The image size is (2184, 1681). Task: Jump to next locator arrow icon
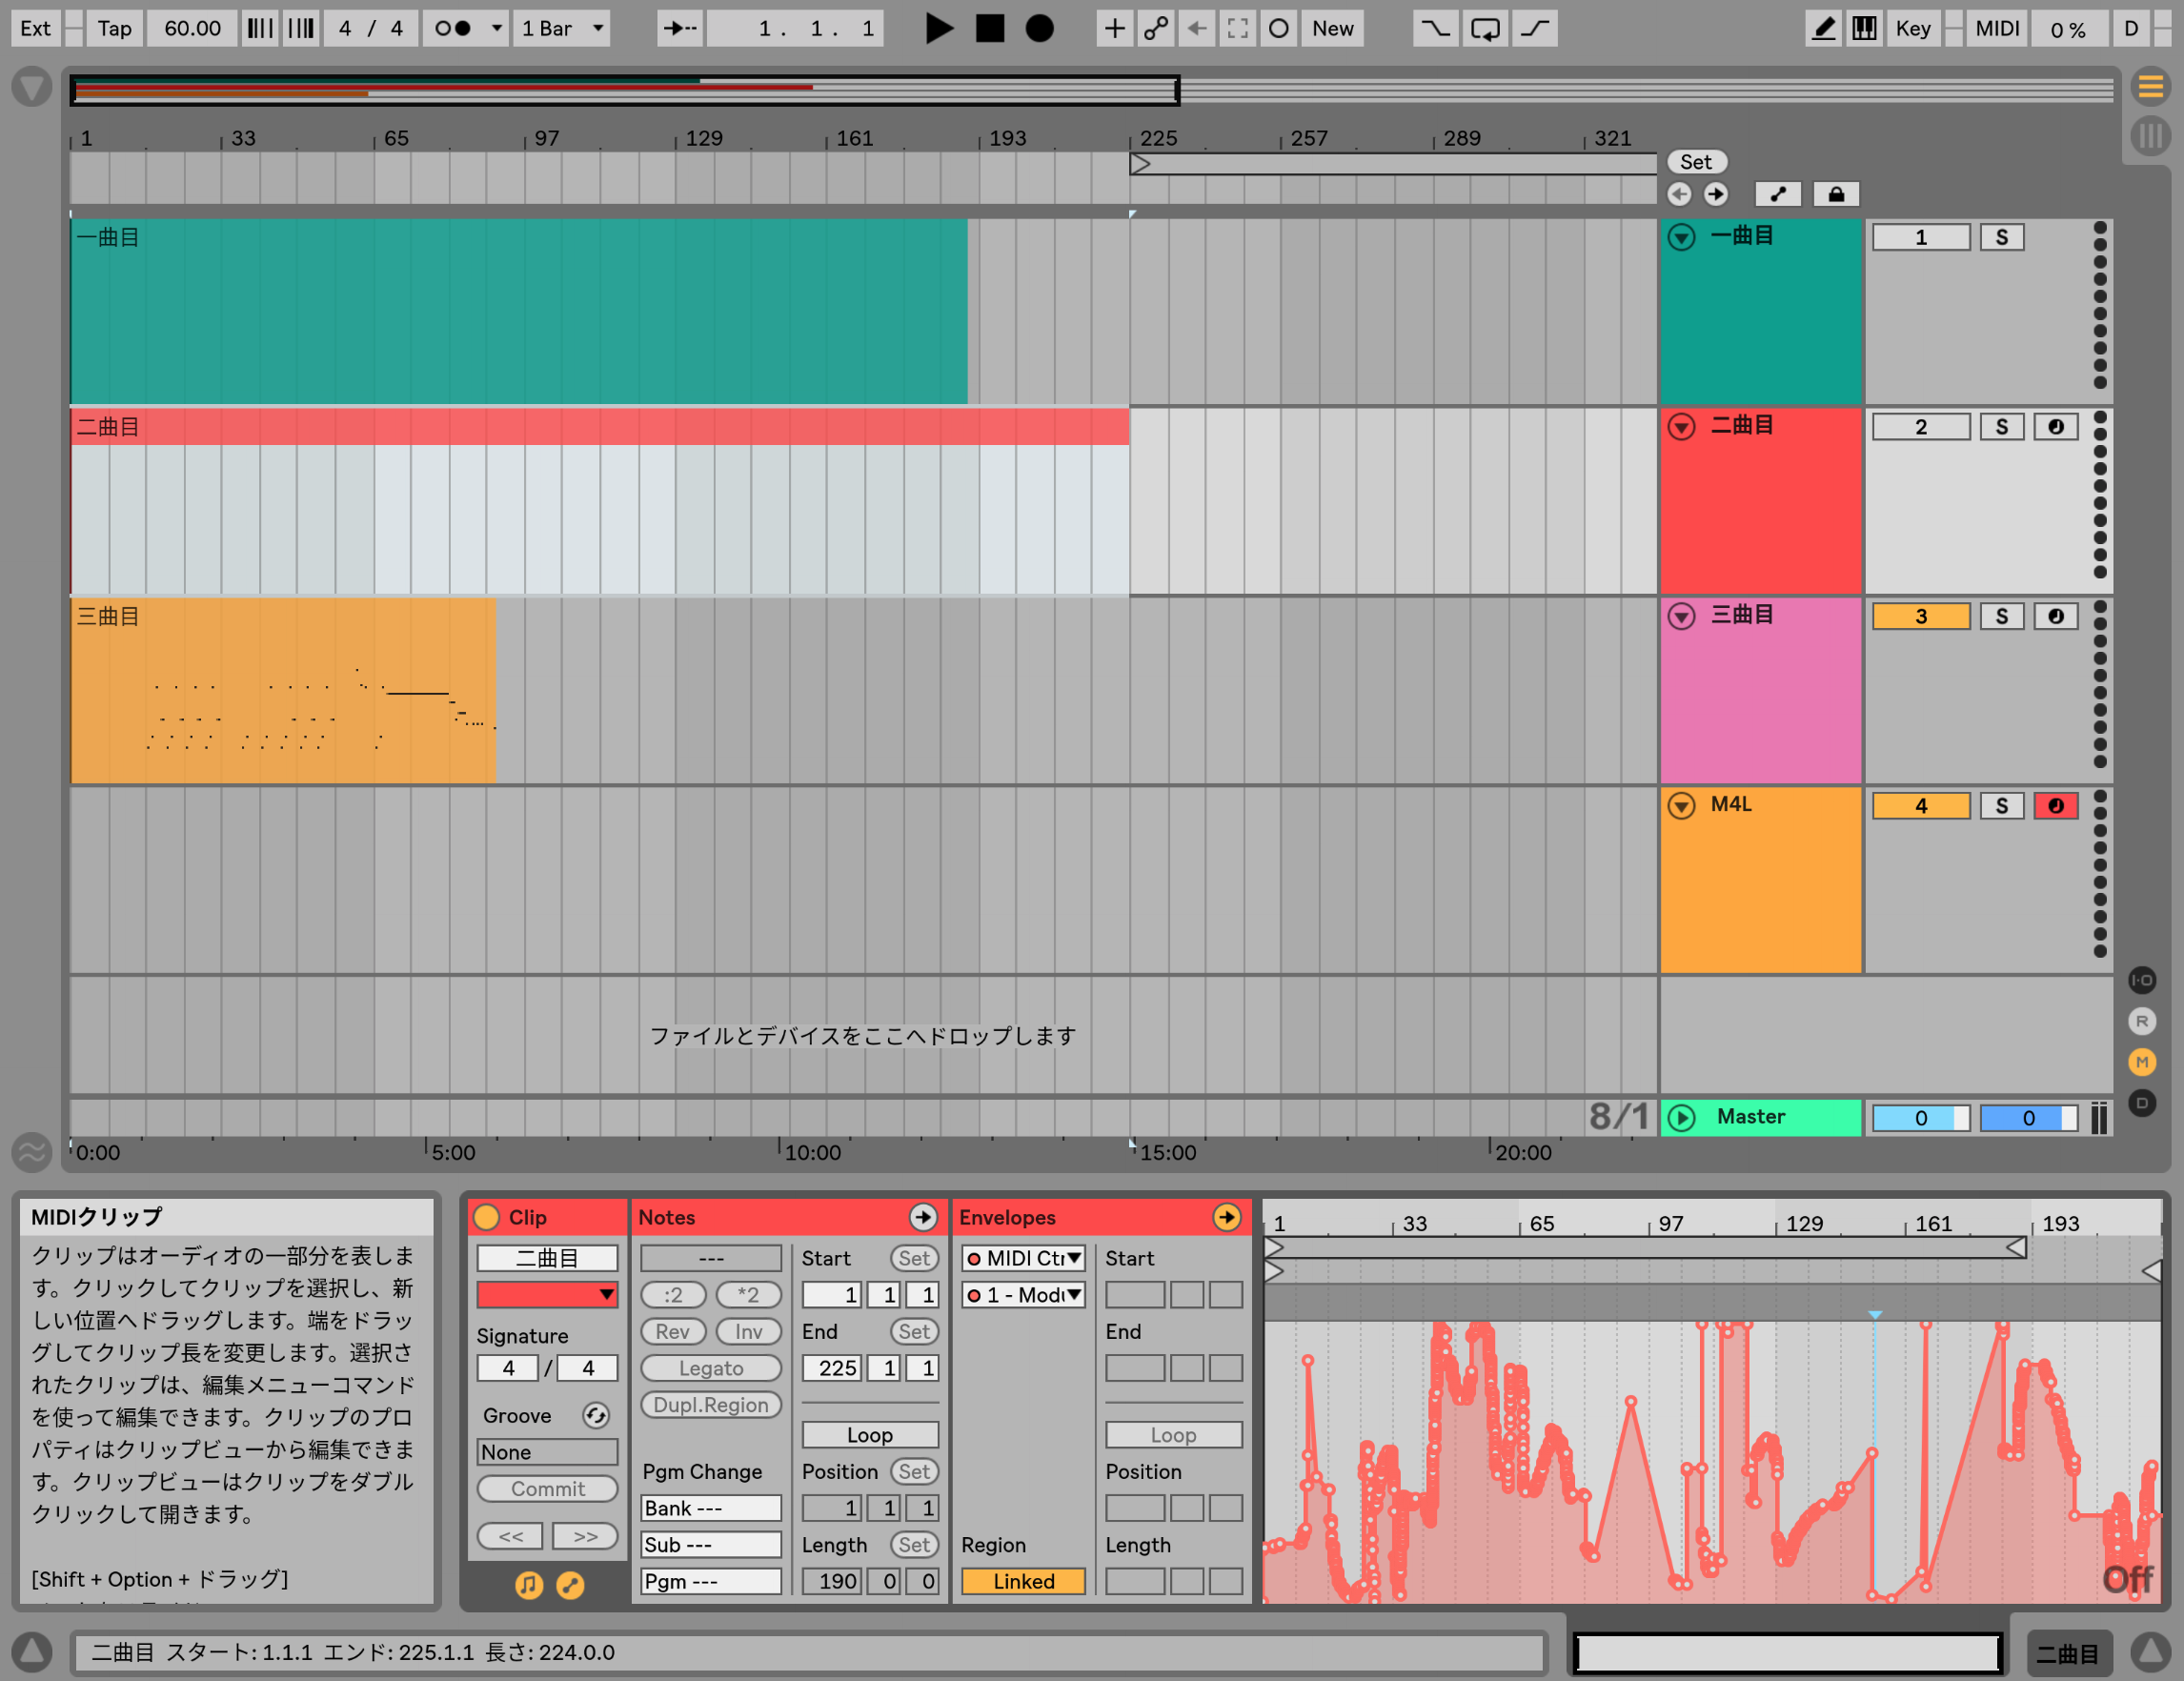coord(1716,194)
